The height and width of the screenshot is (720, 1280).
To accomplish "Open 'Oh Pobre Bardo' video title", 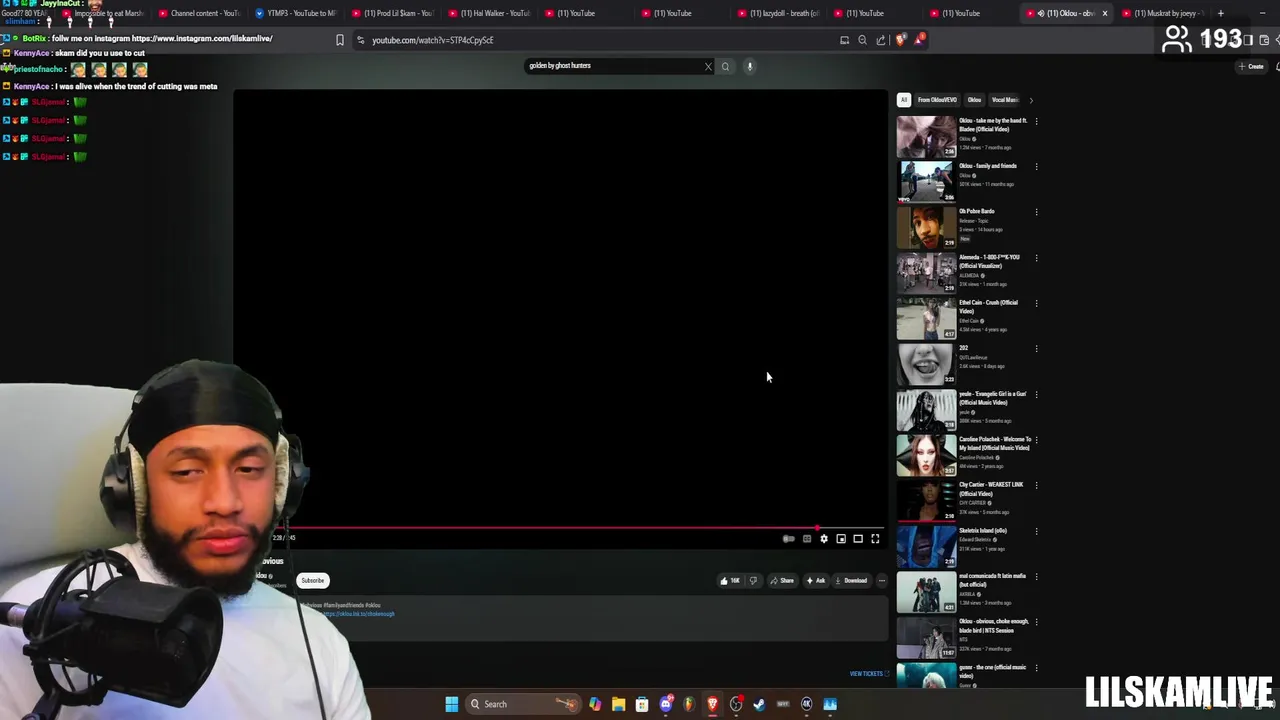I will (978, 211).
